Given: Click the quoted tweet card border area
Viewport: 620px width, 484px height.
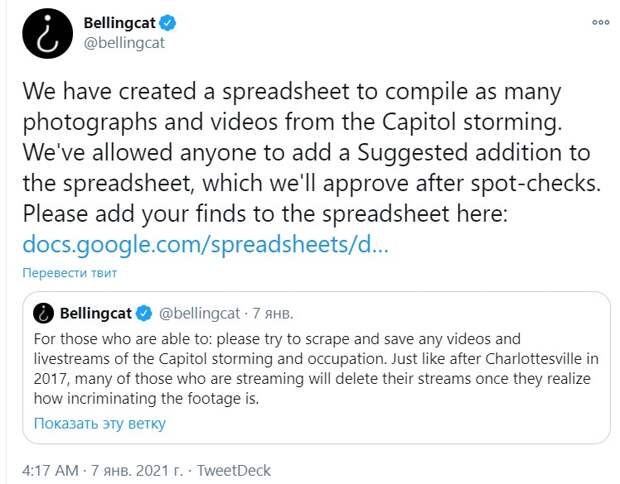Looking at the screenshot, I should (x=316, y=368).
